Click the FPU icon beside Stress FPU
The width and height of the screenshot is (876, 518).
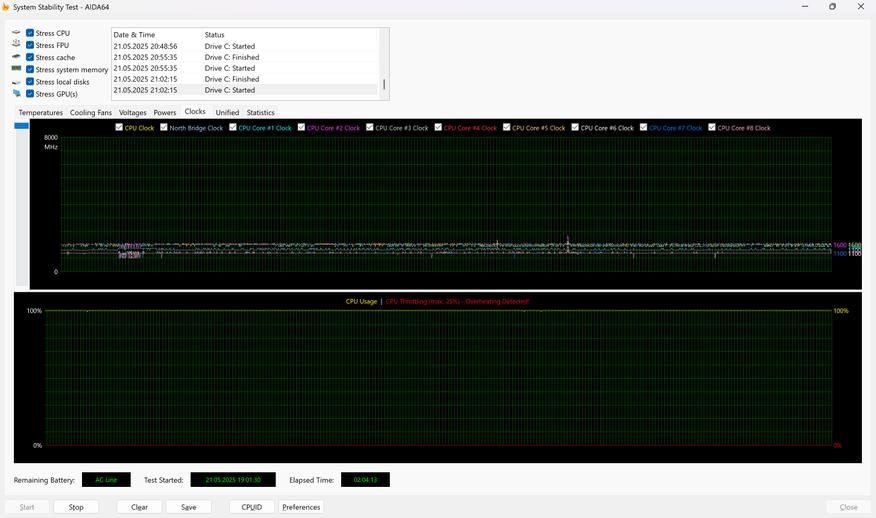[16, 44]
